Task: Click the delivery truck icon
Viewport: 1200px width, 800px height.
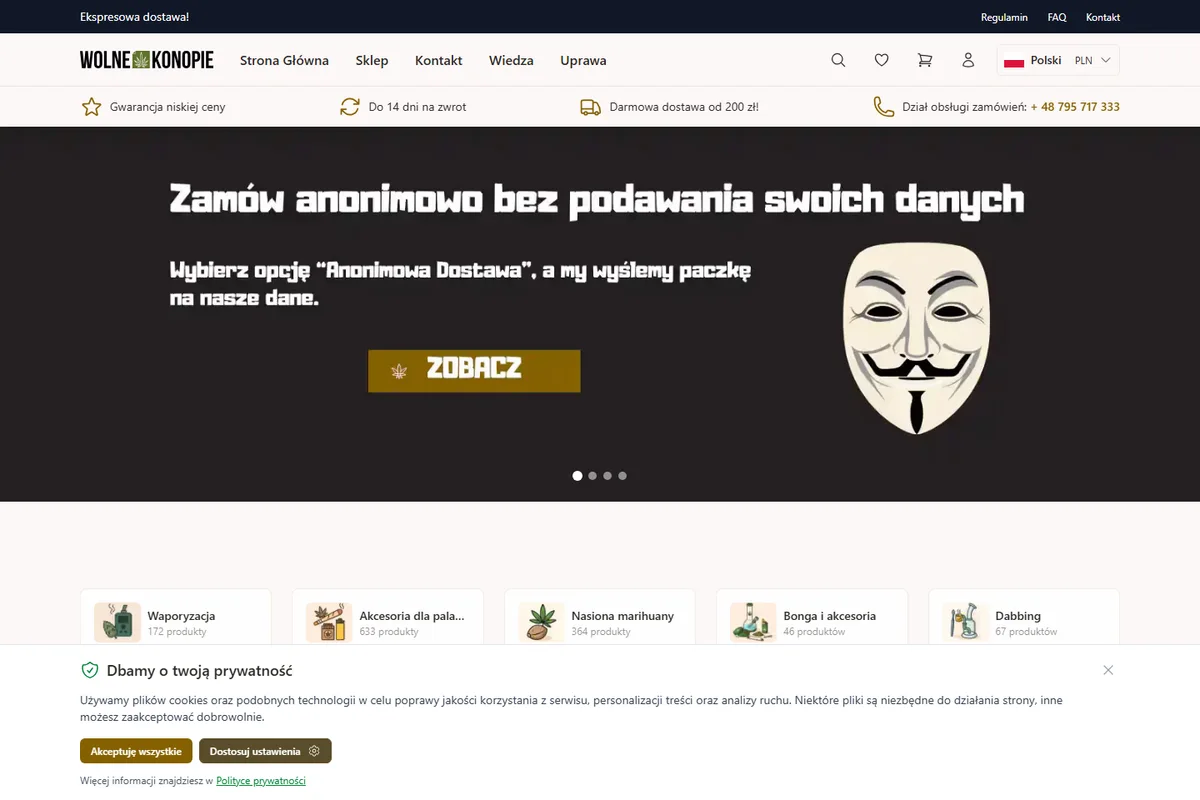Action: pos(590,107)
